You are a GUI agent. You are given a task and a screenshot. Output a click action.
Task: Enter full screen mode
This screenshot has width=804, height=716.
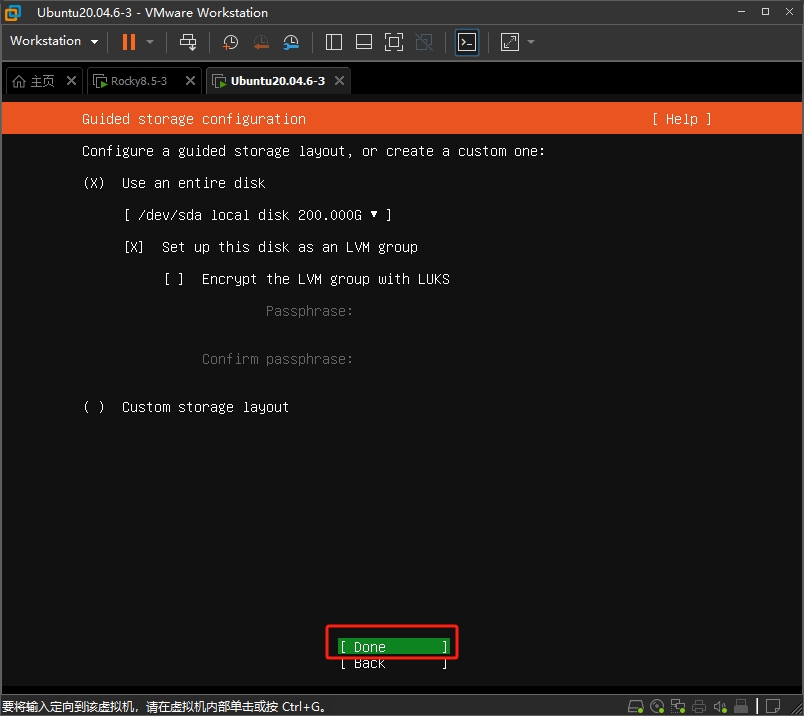[394, 42]
